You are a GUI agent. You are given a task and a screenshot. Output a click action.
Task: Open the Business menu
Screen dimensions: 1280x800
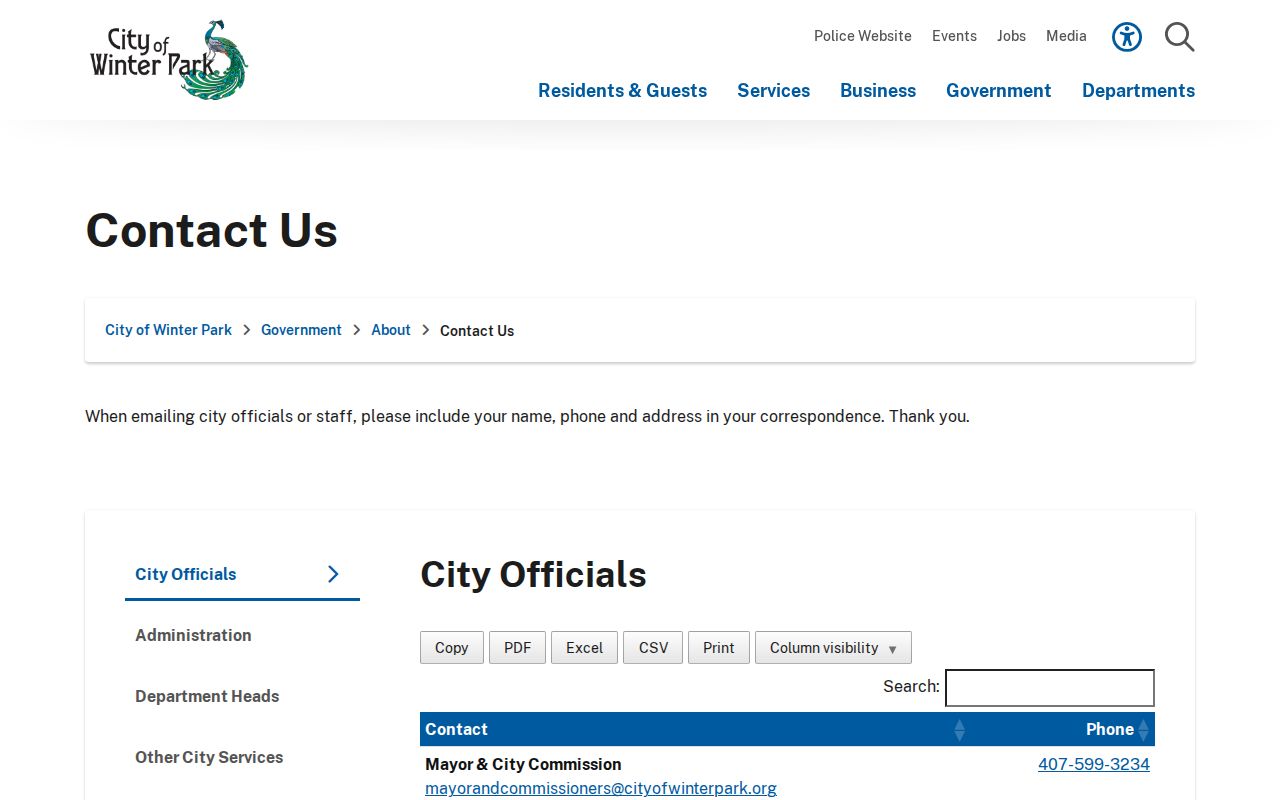(878, 91)
